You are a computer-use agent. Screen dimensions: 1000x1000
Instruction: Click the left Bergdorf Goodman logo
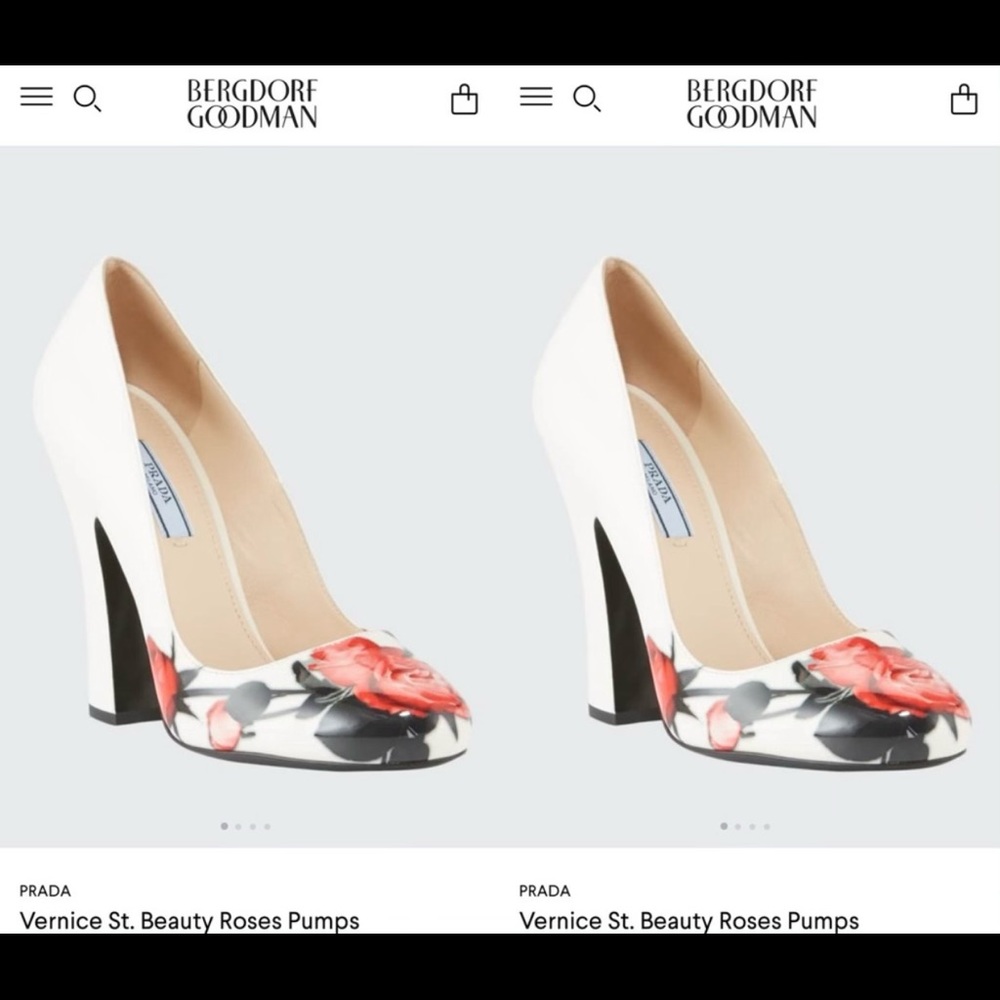click(251, 104)
